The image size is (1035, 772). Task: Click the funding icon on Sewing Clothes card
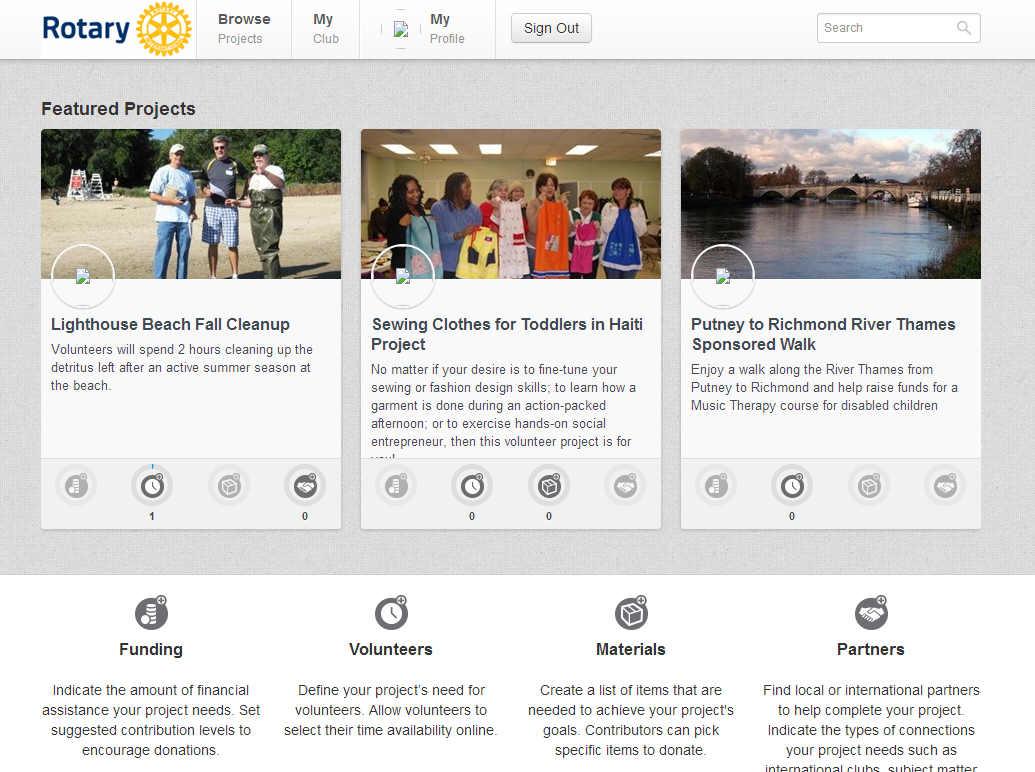click(396, 486)
